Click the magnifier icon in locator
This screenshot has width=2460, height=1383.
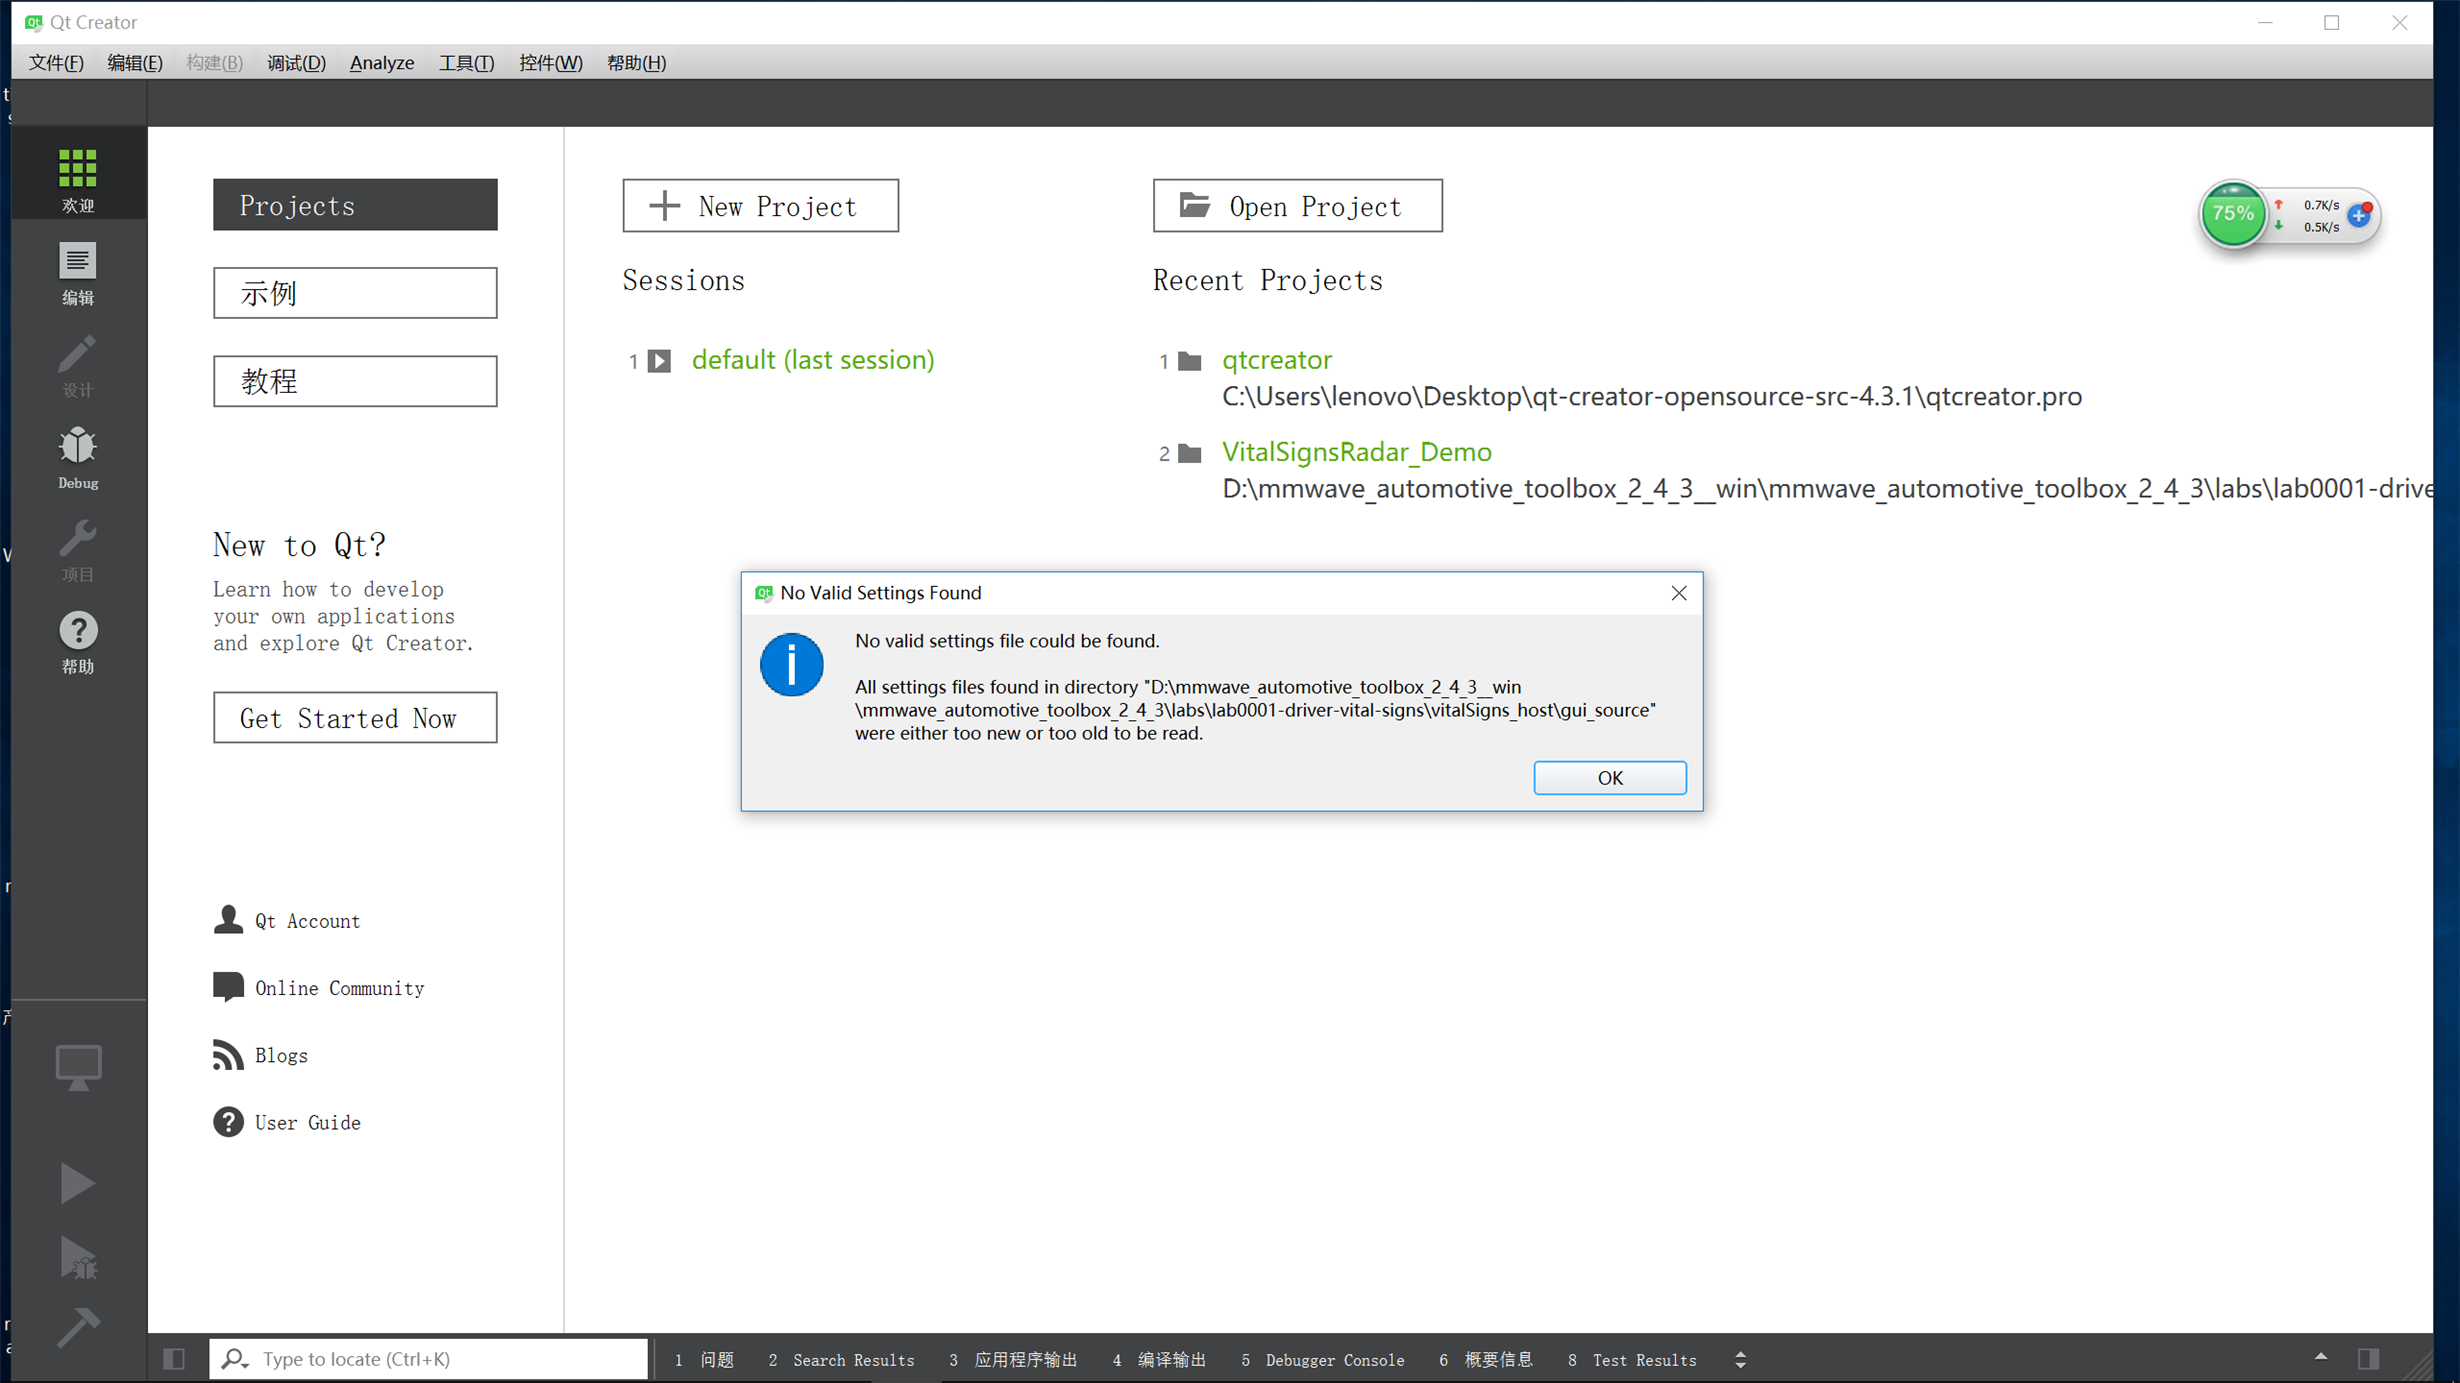coord(234,1358)
